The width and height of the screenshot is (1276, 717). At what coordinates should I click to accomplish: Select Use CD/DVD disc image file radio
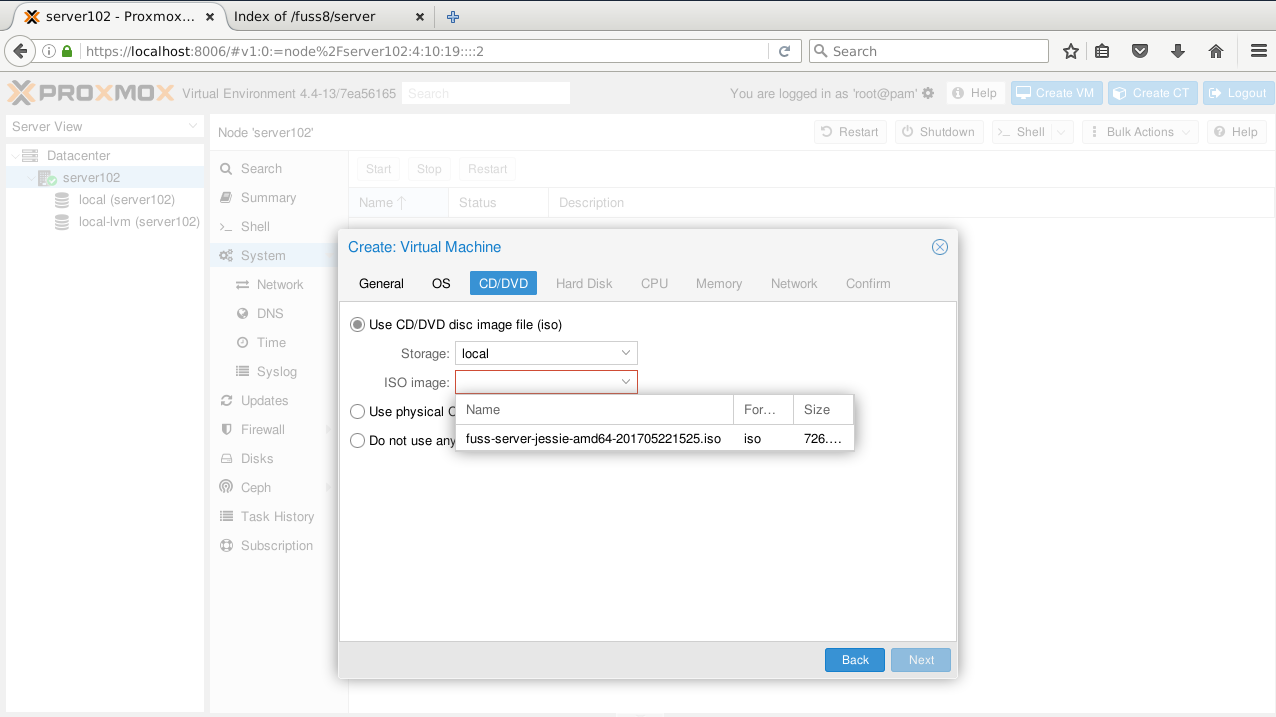pos(357,325)
